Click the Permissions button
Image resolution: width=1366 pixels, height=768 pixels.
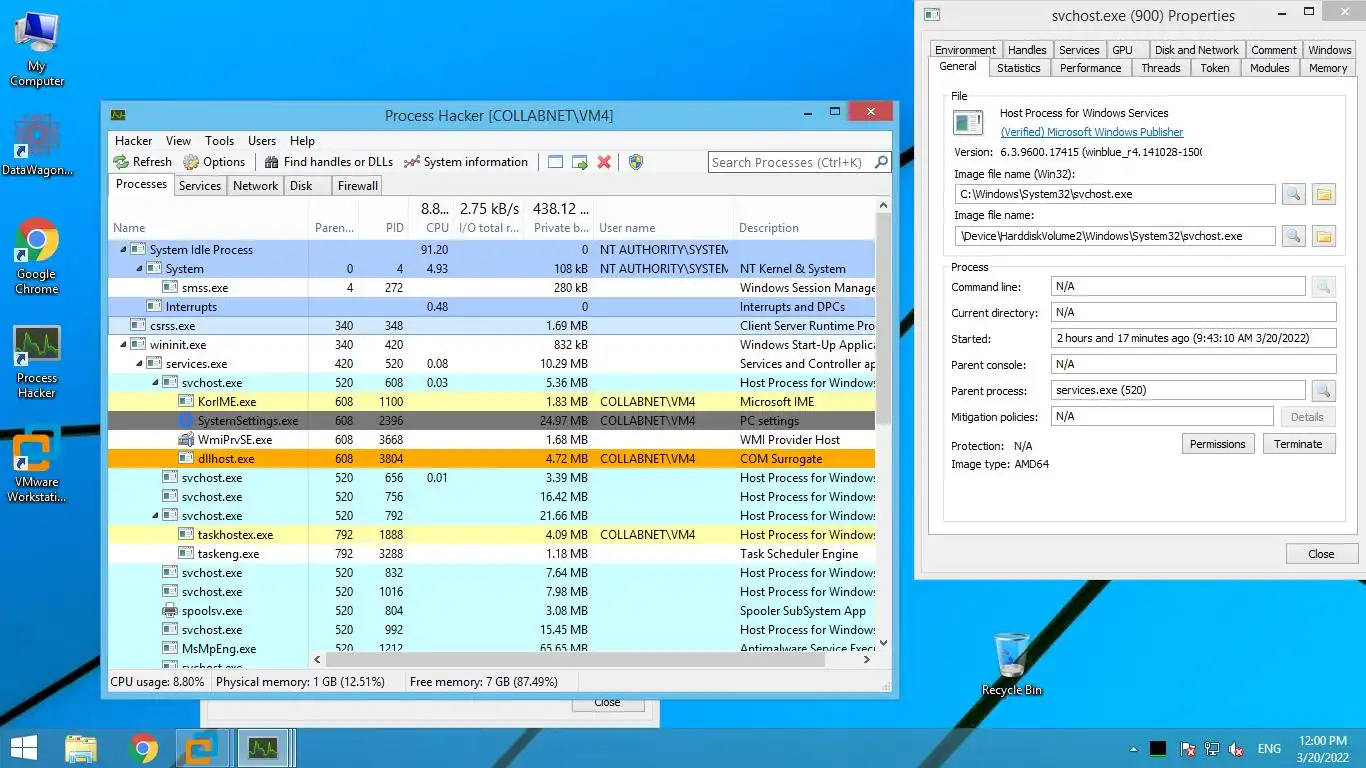coord(1218,444)
